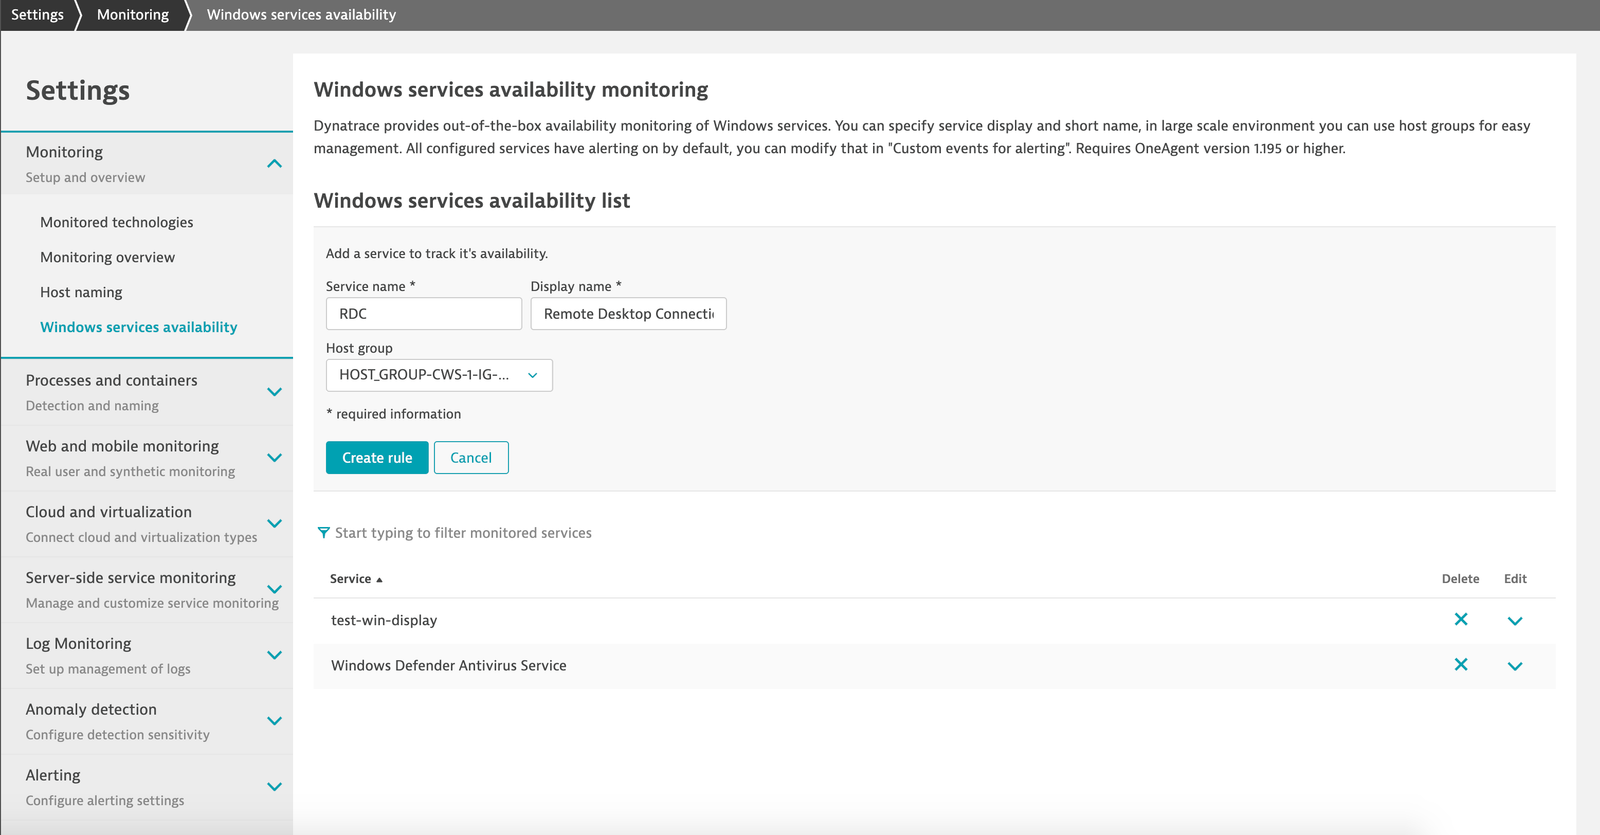Open Monitored technologies menu item
1600x835 pixels.
tap(117, 222)
